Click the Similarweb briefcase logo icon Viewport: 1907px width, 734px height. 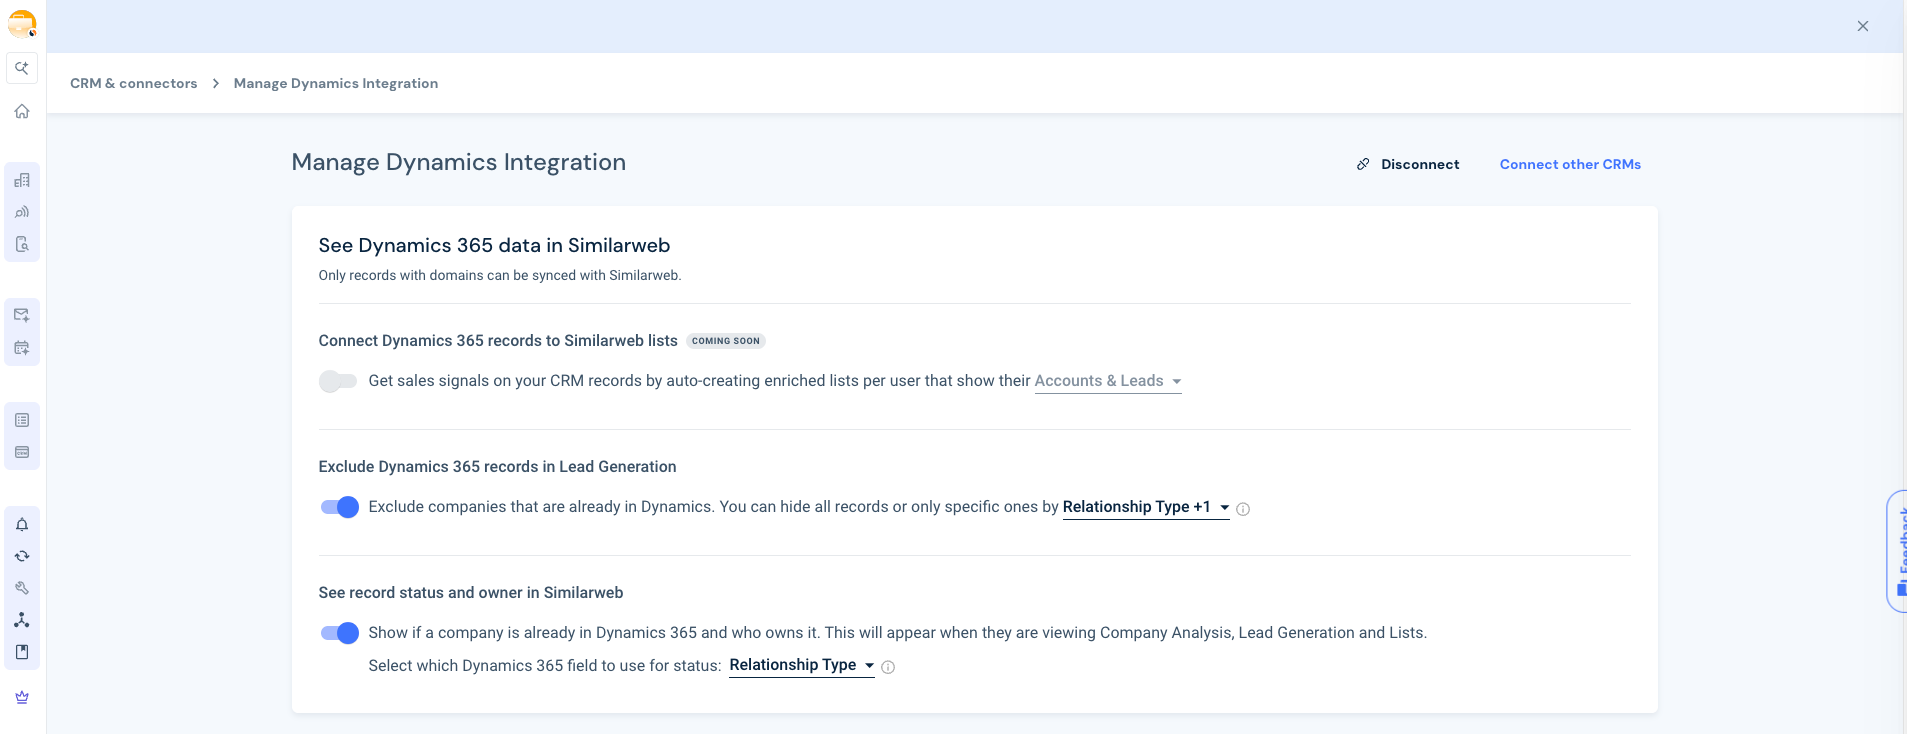[22, 24]
